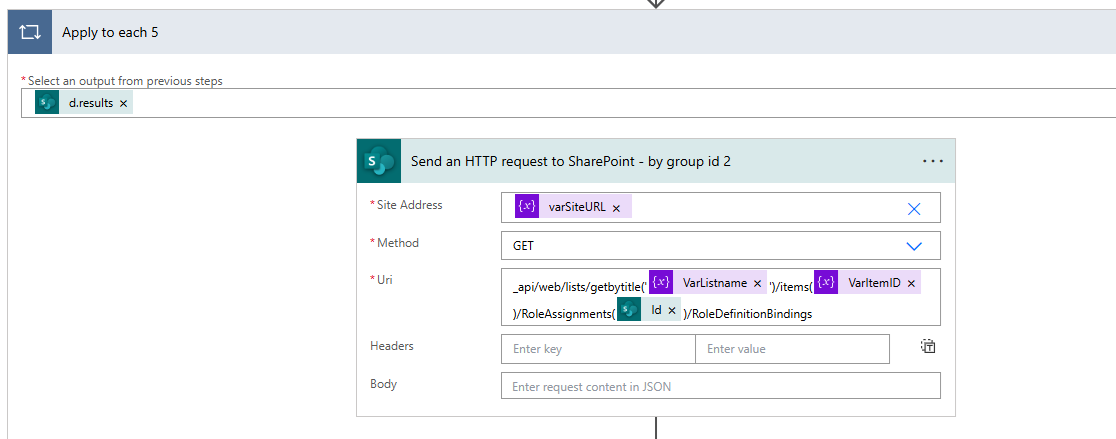Click the Apply to each 5 loop icon
This screenshot has width=1116, height=439.
tap(29, 33)
